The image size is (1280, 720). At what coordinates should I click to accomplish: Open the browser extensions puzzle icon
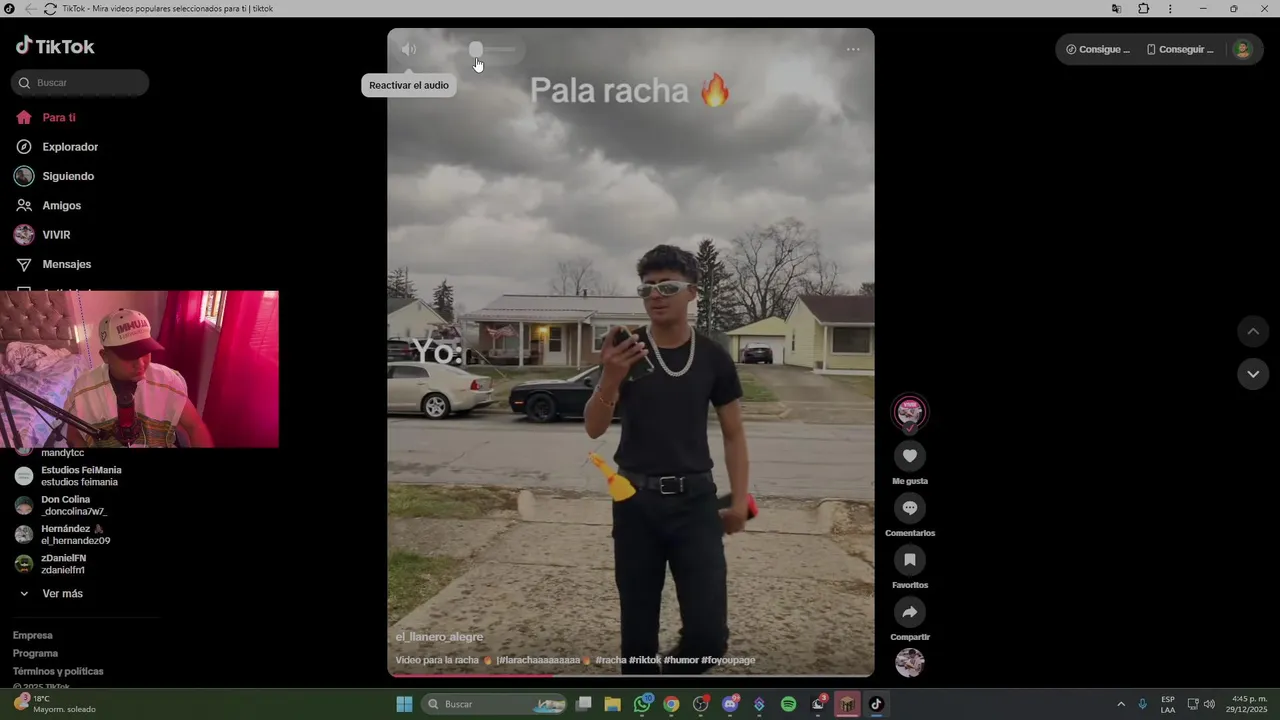click(x=1143, y=9)
